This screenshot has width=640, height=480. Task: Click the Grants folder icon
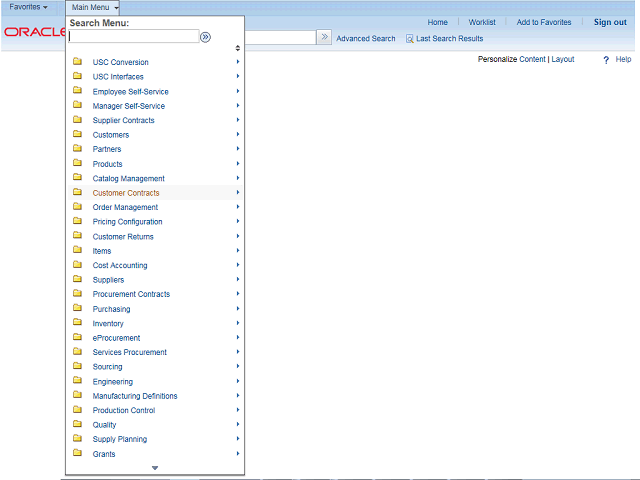point(77,453)
